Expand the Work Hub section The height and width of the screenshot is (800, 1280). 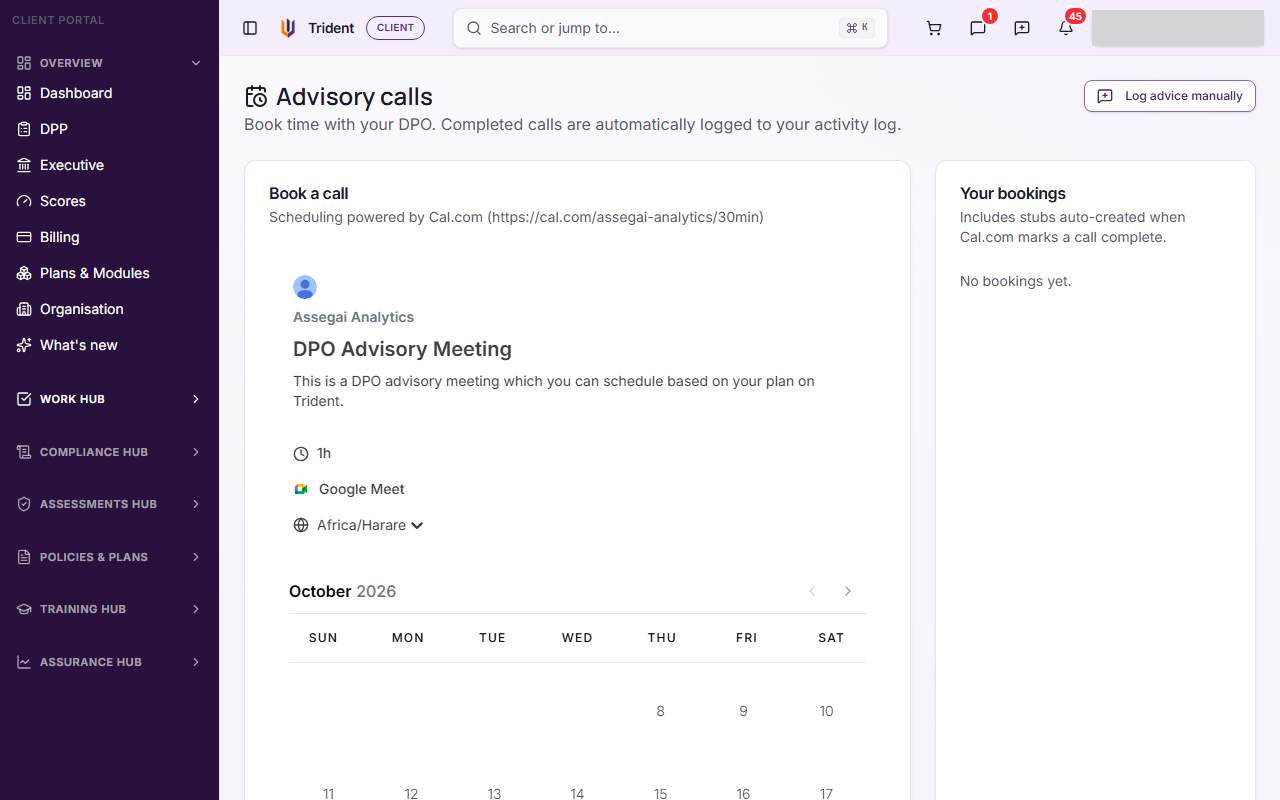109,399
